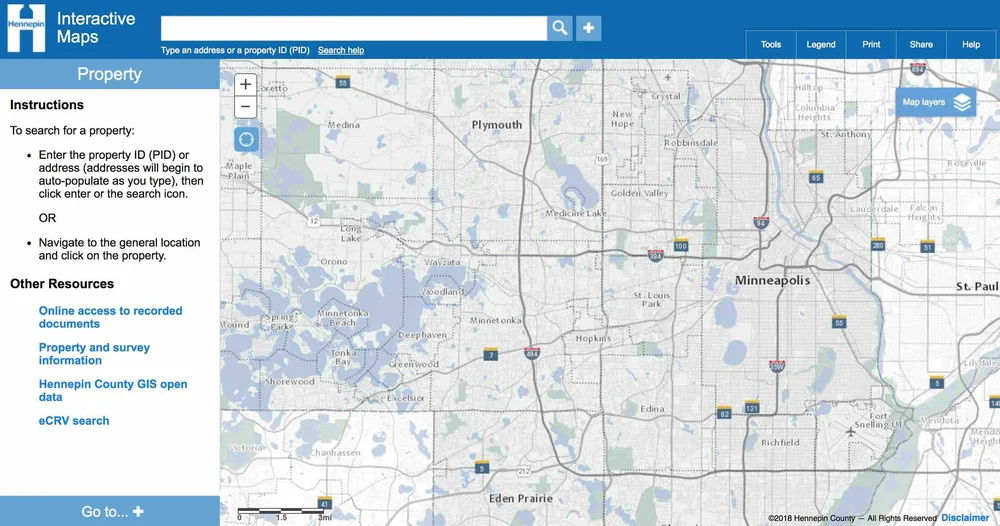The width and height of the screenshot is (1000, 526).
Task: Open Property and survey information link
Action: click(94, 354)
